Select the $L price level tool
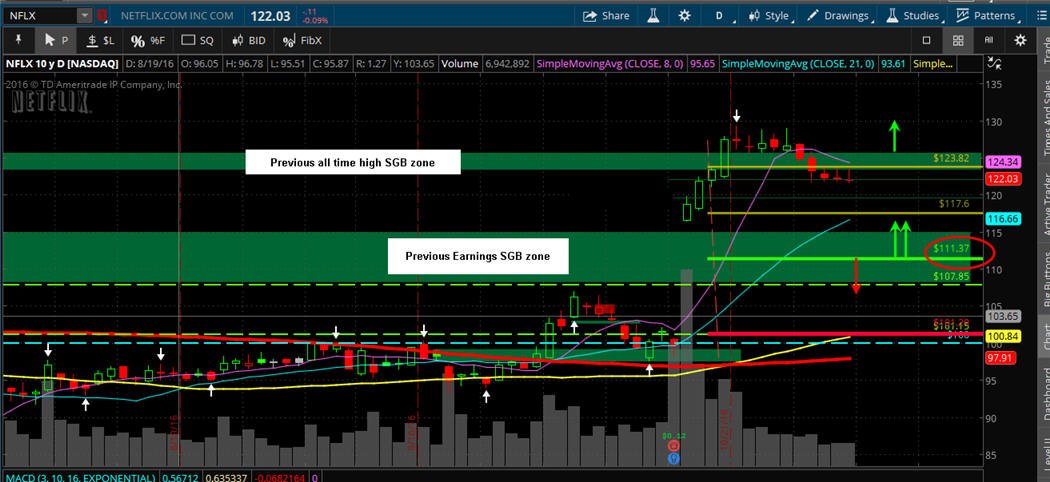Screen dimensions: 1050x482 [101, 40]
